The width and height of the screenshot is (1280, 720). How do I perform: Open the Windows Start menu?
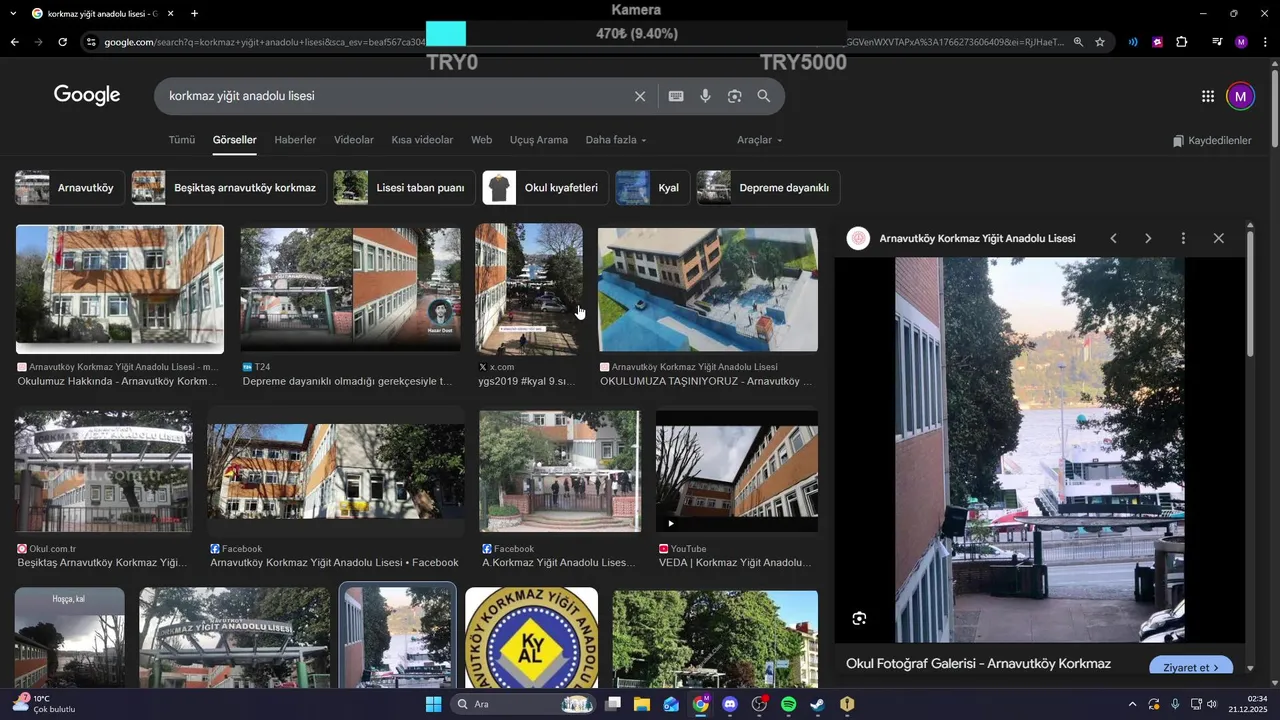pos(433,704)
